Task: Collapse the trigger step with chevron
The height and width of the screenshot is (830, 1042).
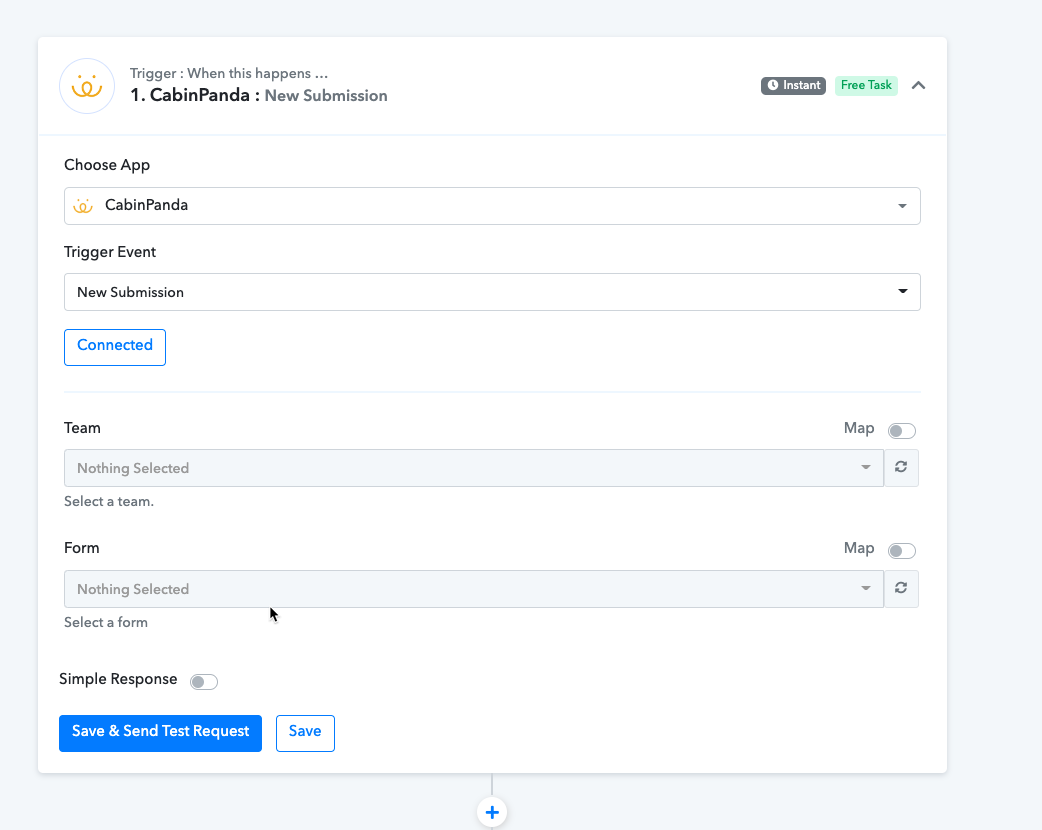Action: click(918, 85)
